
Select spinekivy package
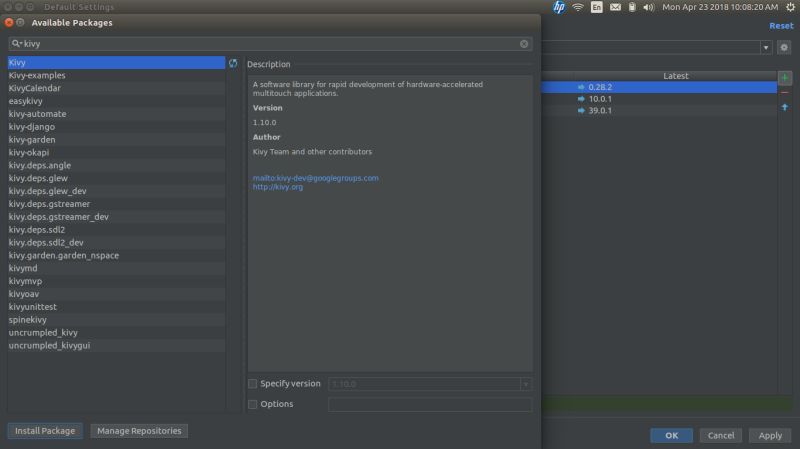pyautogui.click(x=116, y=319)
